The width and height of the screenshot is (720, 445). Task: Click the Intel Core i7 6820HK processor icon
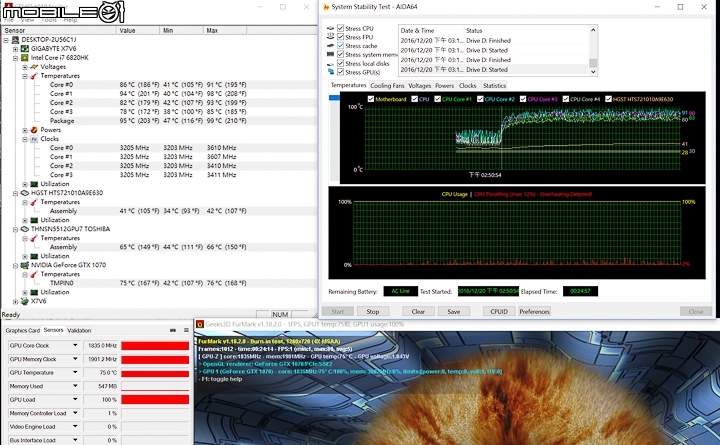[x=25, y=58]
